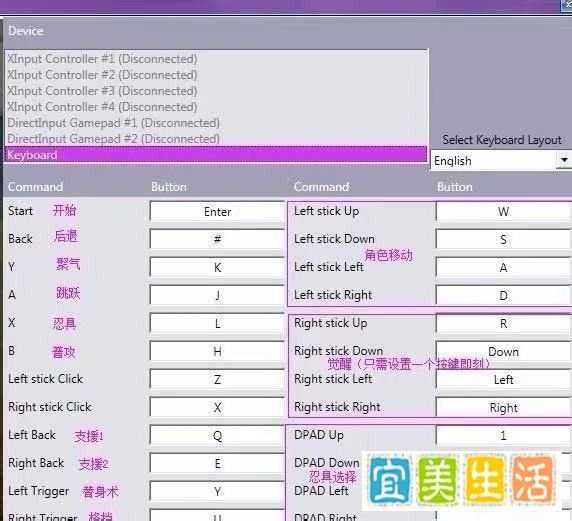Edit Left Back binding field Q
Image resolution: width=572 pixels, height=521 pixels.
click(x=217, y=436)
